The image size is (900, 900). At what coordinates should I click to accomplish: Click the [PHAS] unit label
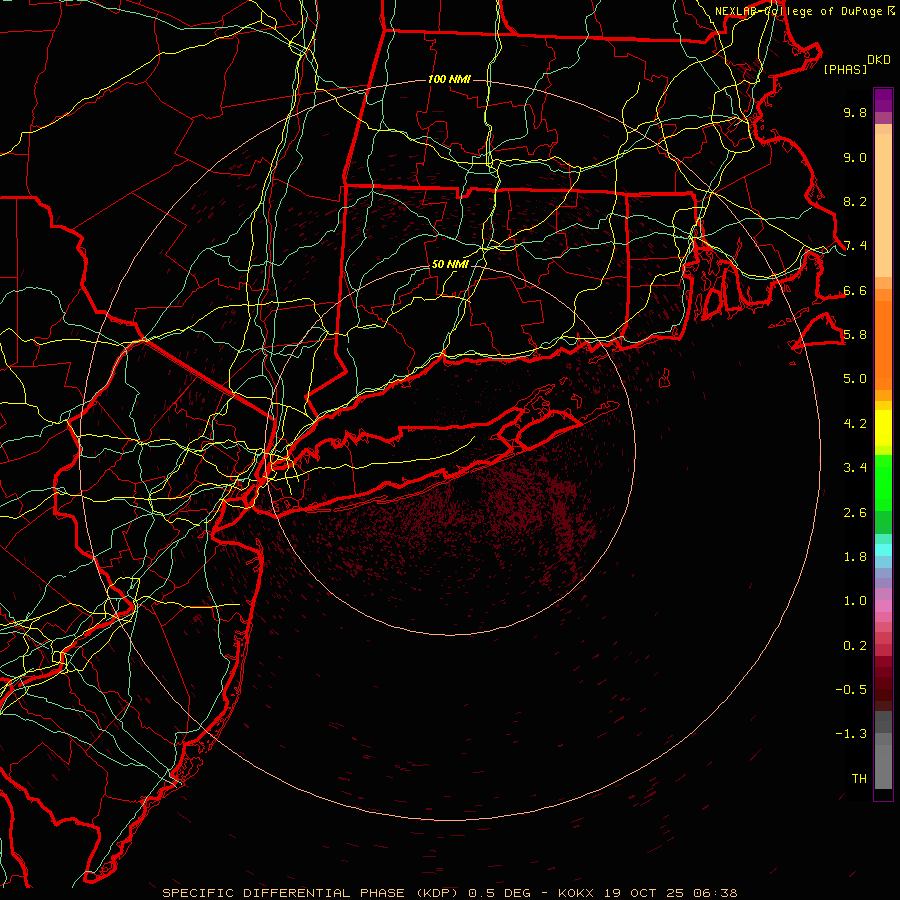[845, 69]
